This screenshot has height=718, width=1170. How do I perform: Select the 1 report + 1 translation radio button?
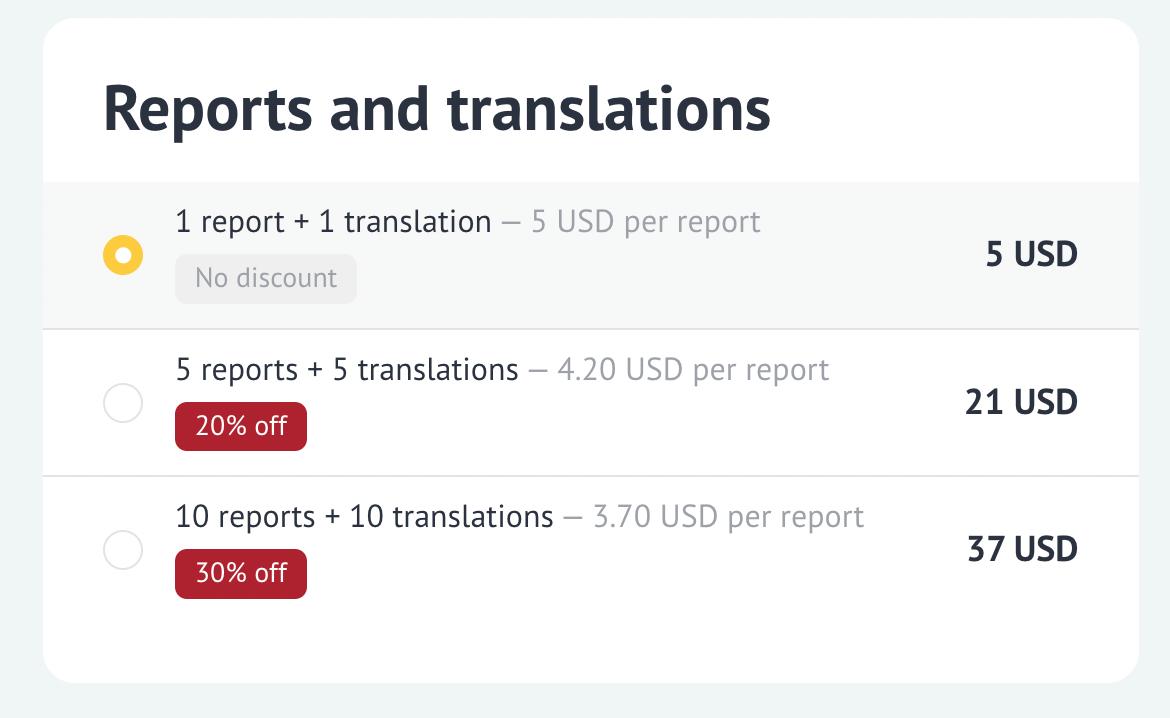pyautogui.click(x=123, y=255)
